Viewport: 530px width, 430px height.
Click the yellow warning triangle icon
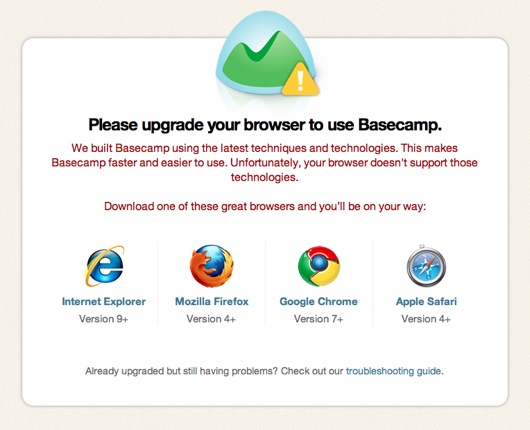pyautogui.click(x=300, y=79)
